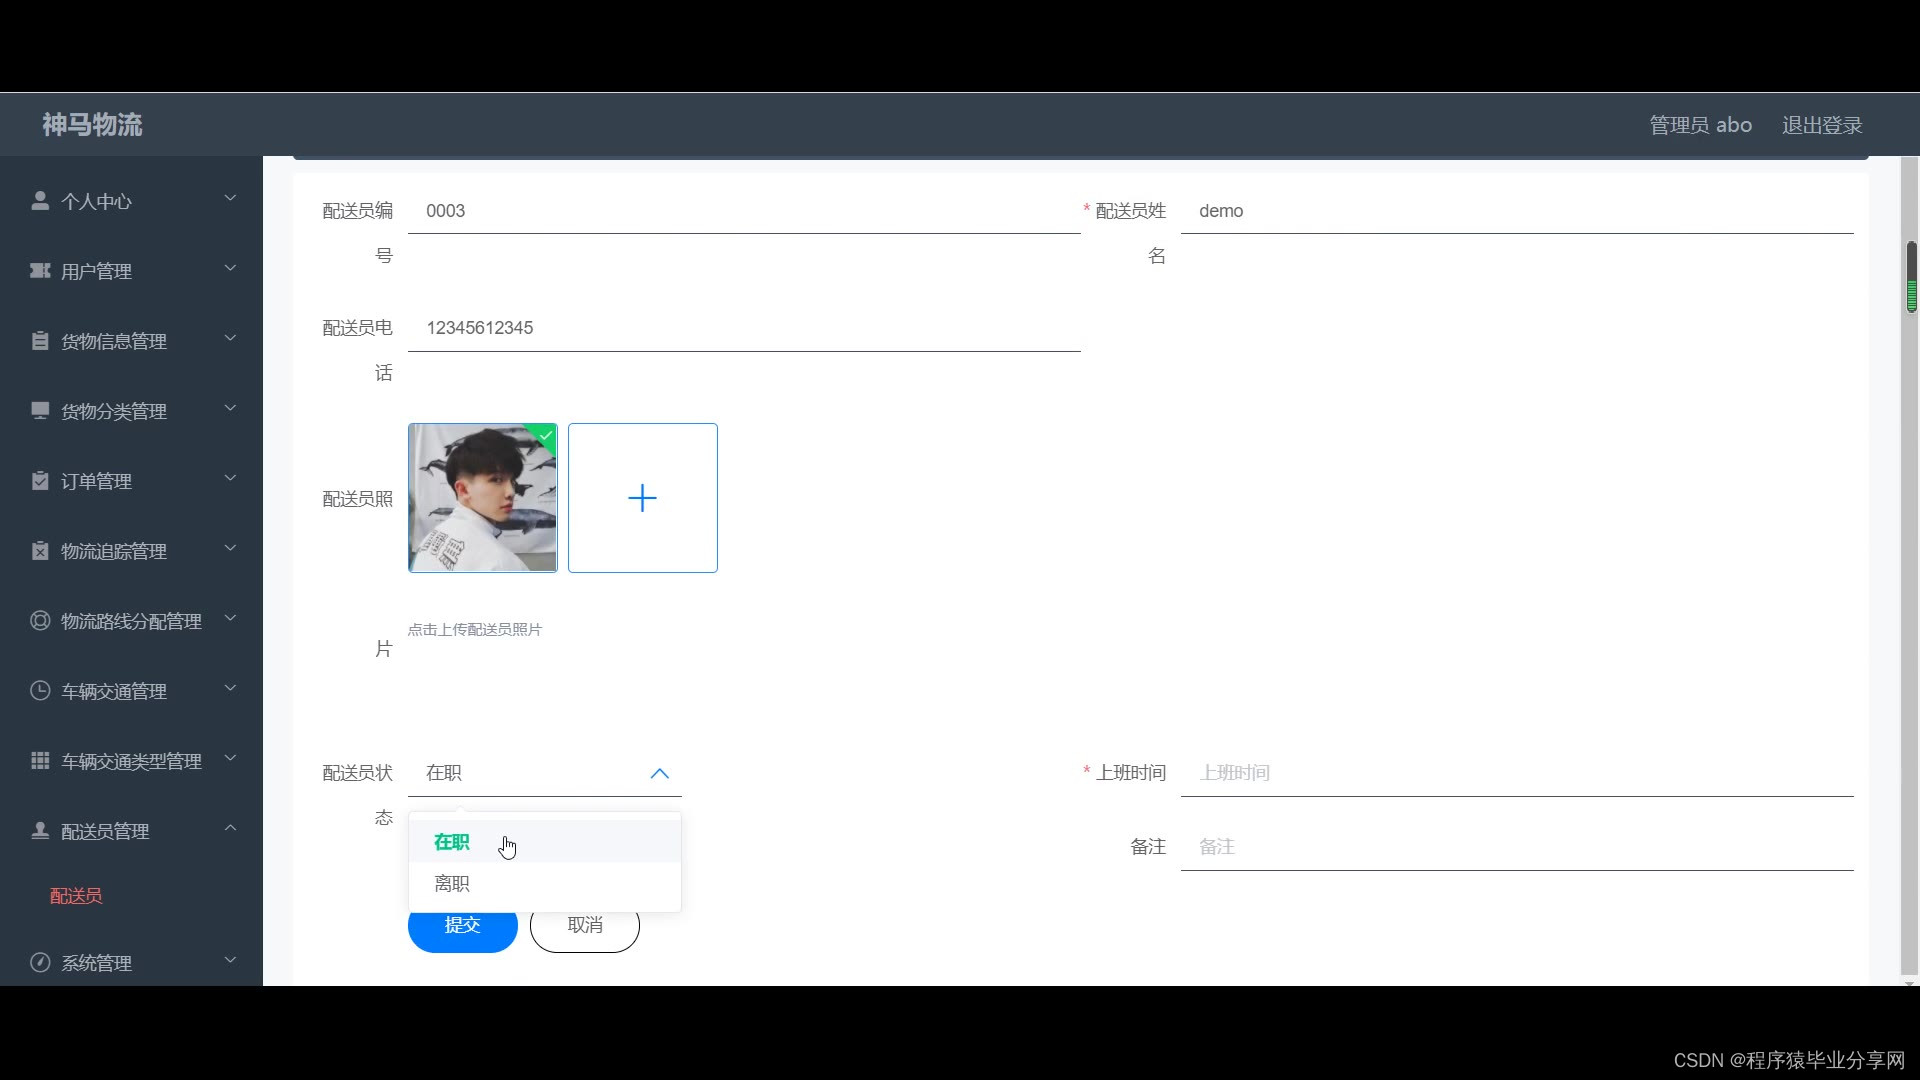Click the 订单管理 checklist icon
Image resolution: width=1920 pixels, height=1080 pixels.
point(40,481)
